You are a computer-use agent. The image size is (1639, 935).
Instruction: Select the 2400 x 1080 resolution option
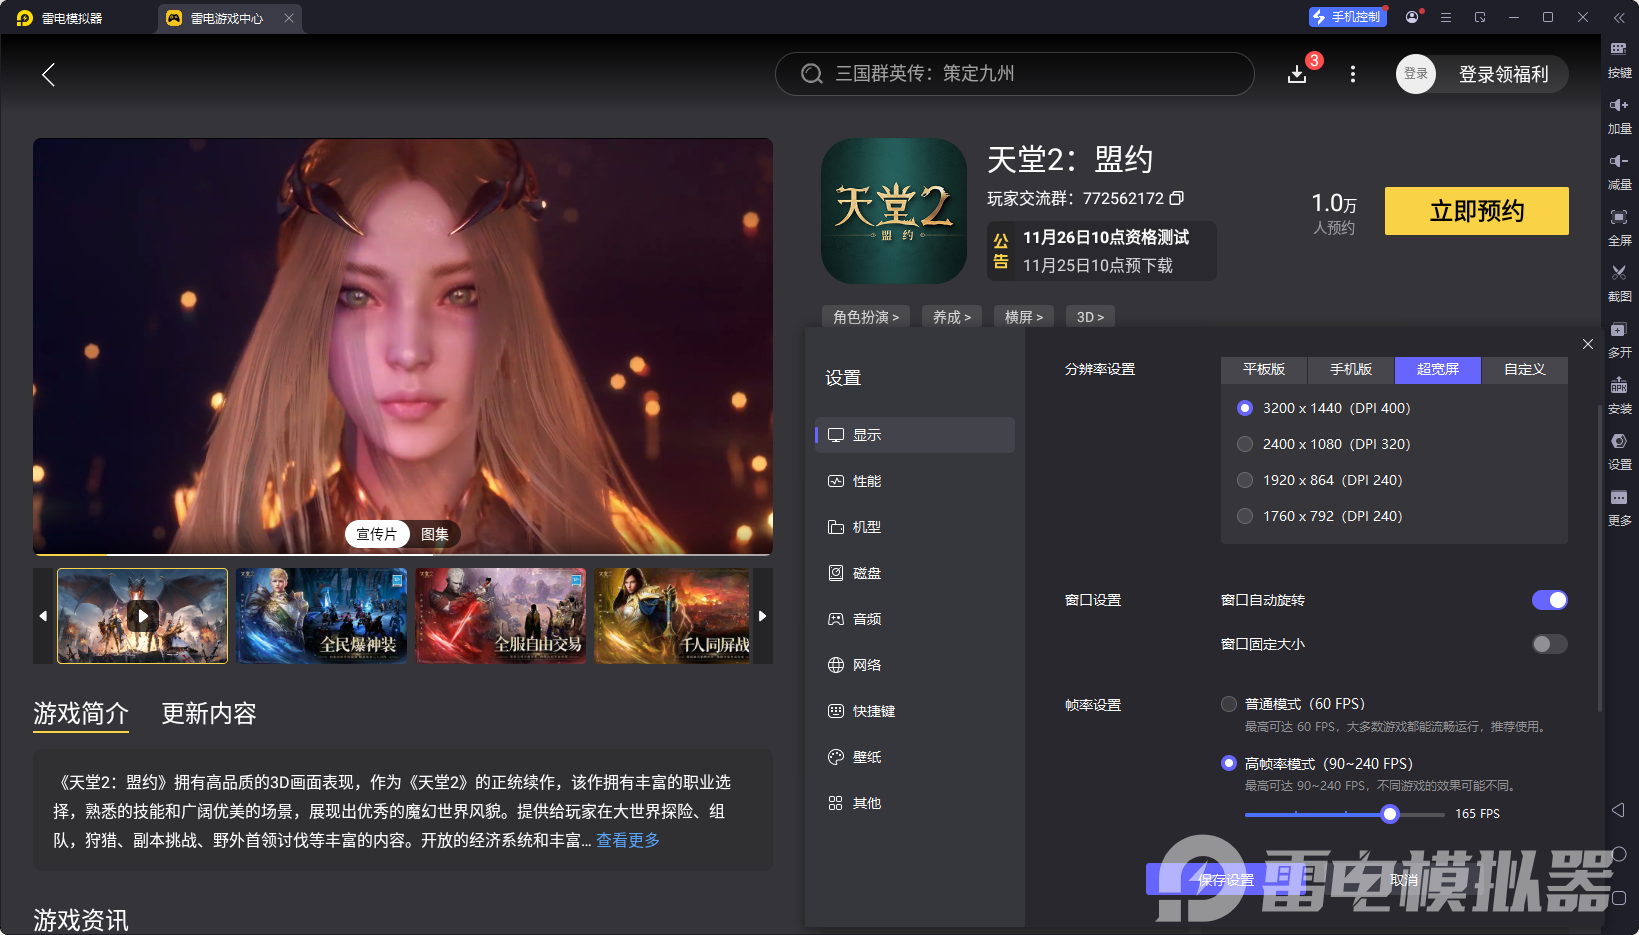click(1245, 444)
